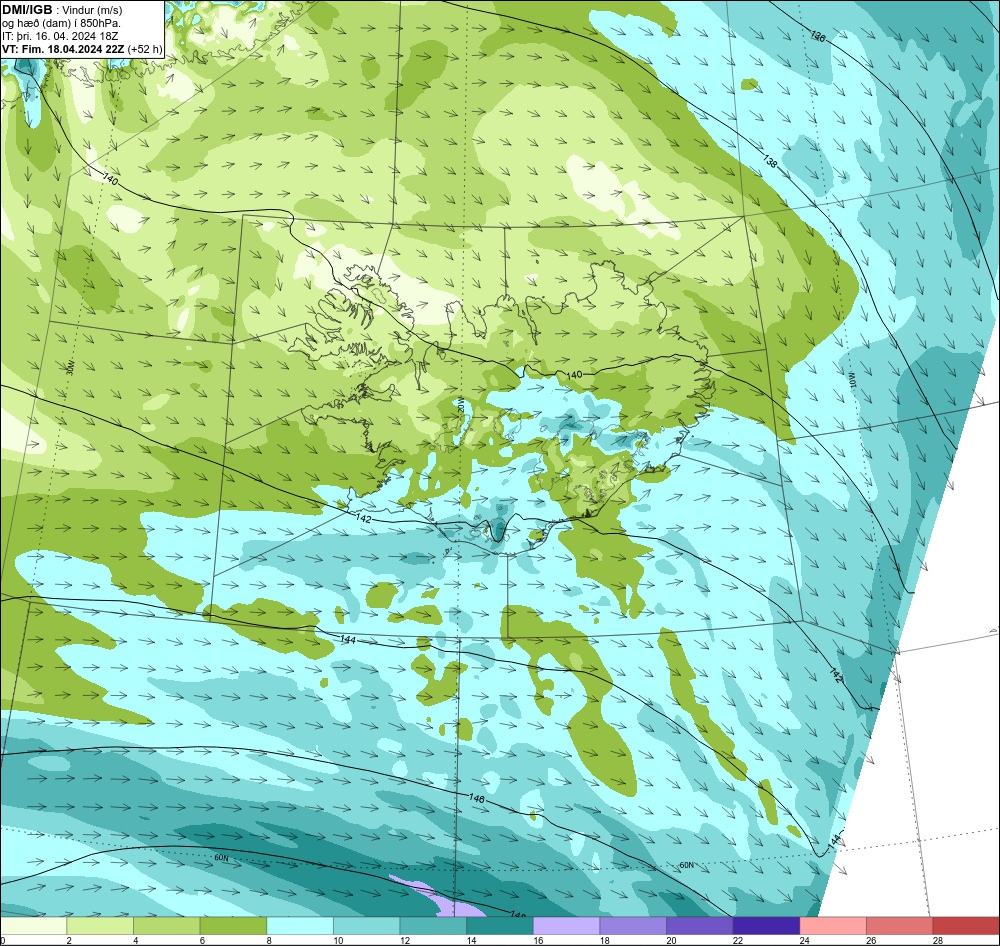This screenshot has width=1000, height=946.
Task: Click the '30W' longitude label
Action: [70, 368]
